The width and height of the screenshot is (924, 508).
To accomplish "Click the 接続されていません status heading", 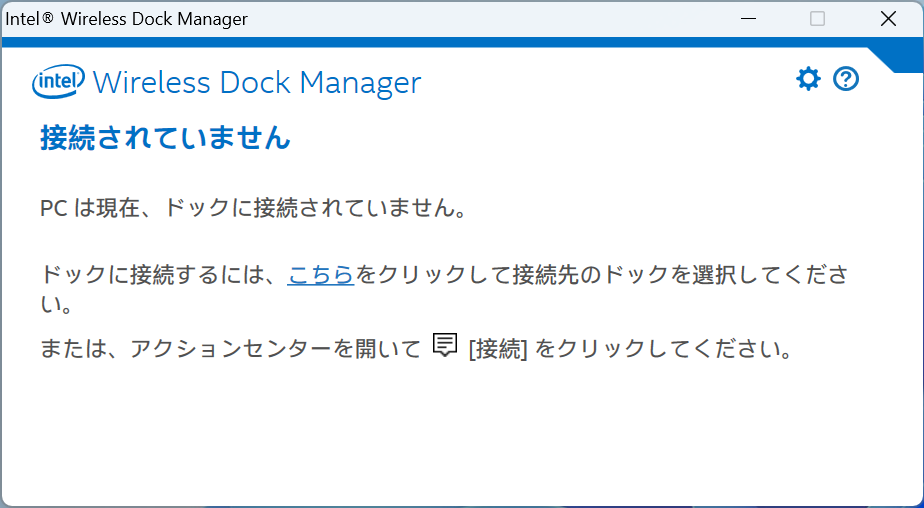I will point(165,138).
